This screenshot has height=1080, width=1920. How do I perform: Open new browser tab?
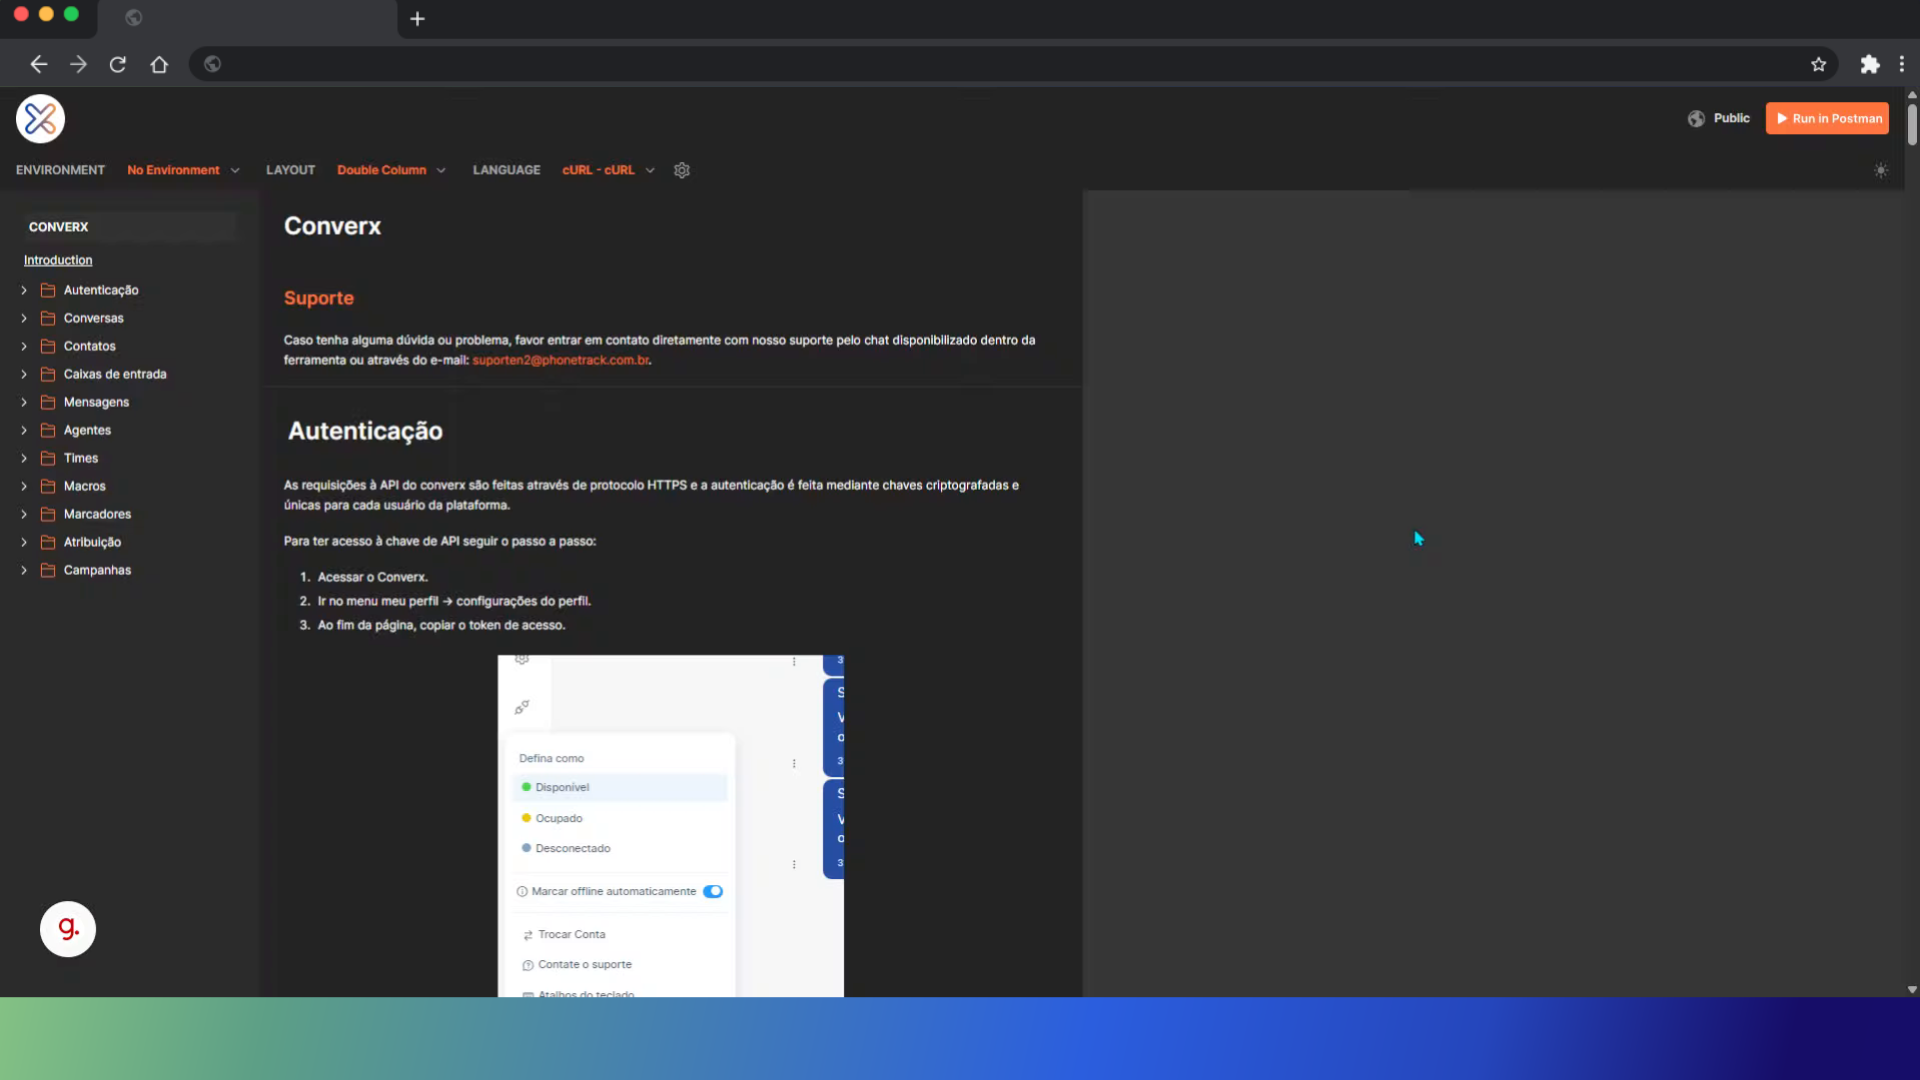[x=418, y=19]
